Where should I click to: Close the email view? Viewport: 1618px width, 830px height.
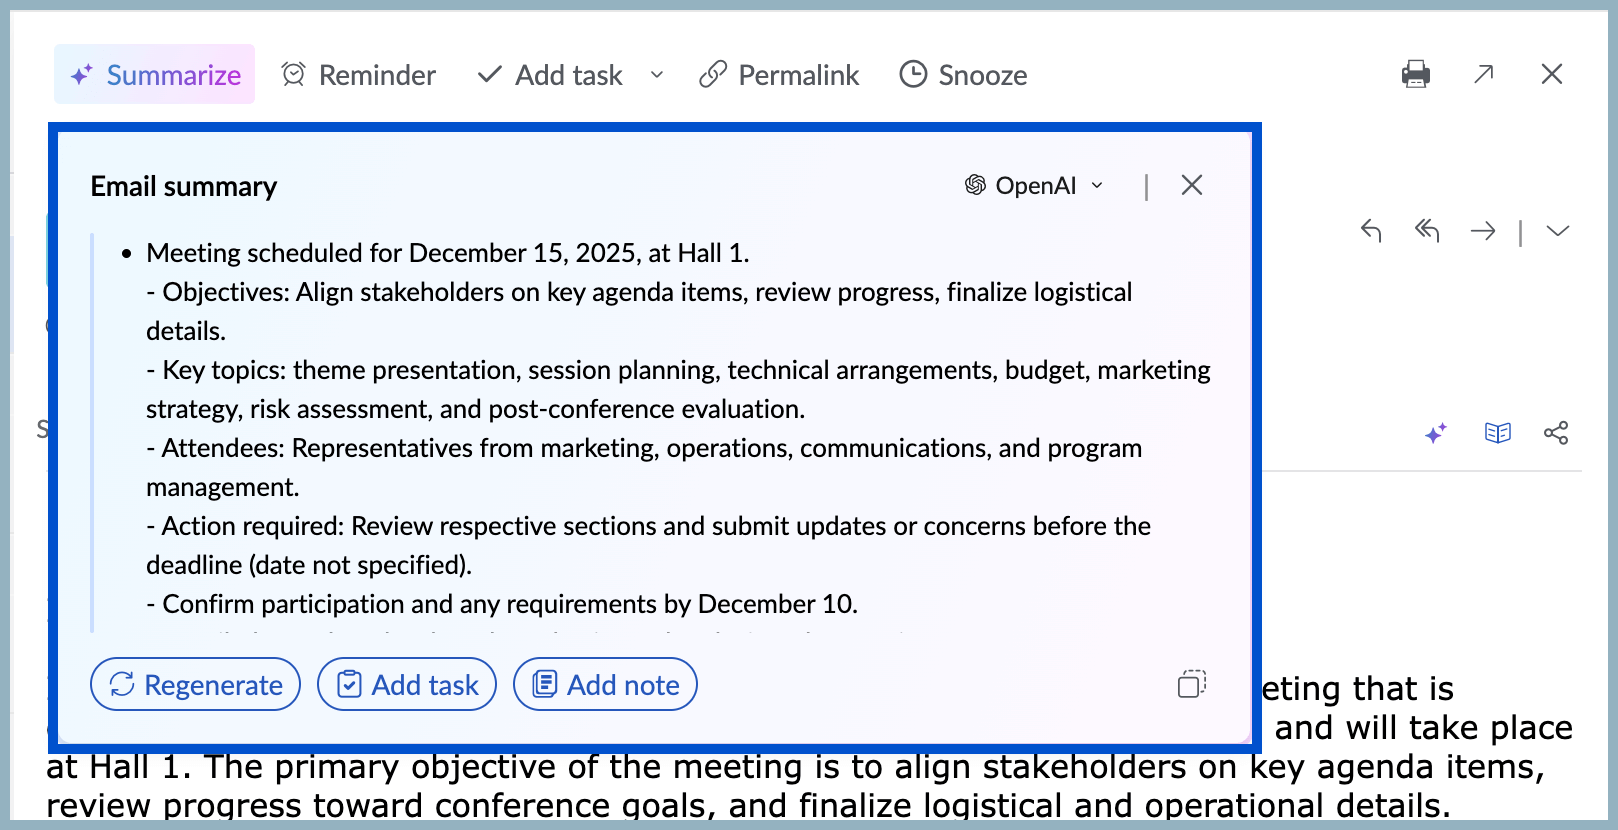coord(1552,74)
